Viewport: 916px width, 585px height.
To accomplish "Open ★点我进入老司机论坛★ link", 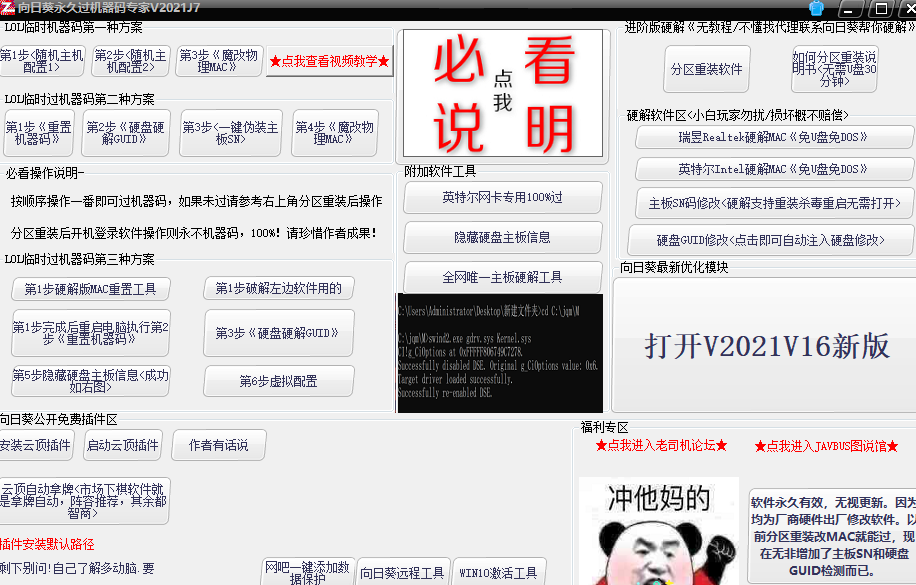I will [x=661, y=446].
